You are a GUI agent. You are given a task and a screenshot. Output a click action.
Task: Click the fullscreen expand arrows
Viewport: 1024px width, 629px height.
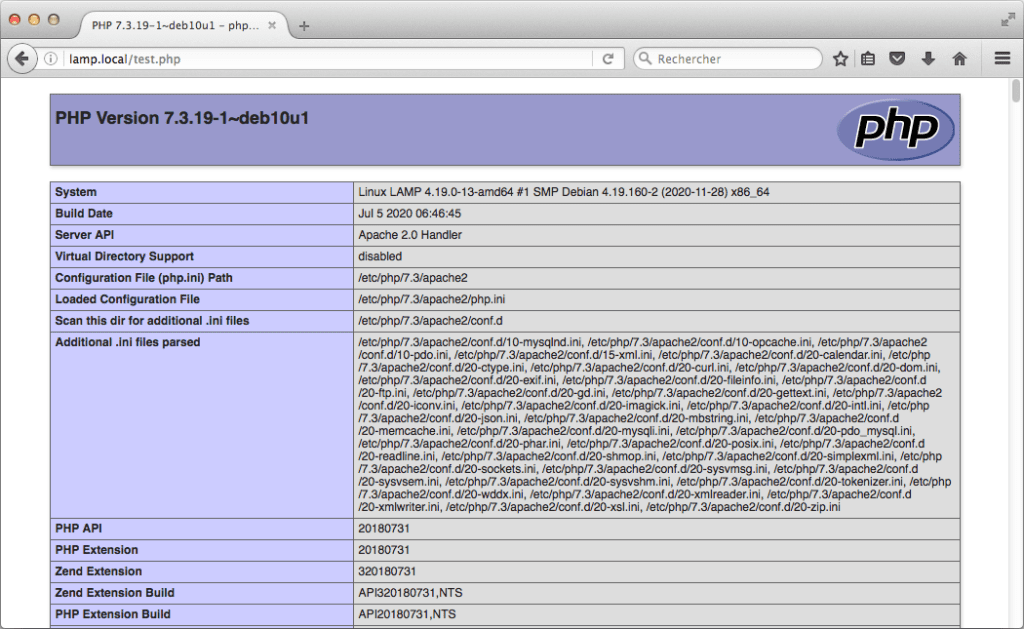tap(1008, 18)
